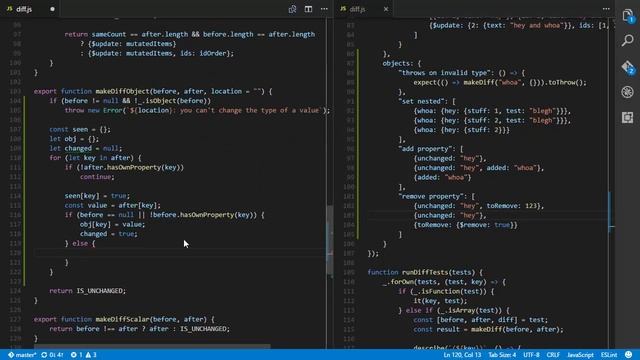Open the Extensions view icon

(628, 118)
